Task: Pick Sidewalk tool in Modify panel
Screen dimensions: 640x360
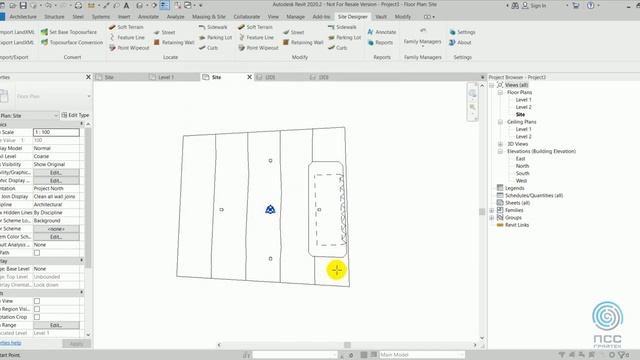Action: (342, 27)
